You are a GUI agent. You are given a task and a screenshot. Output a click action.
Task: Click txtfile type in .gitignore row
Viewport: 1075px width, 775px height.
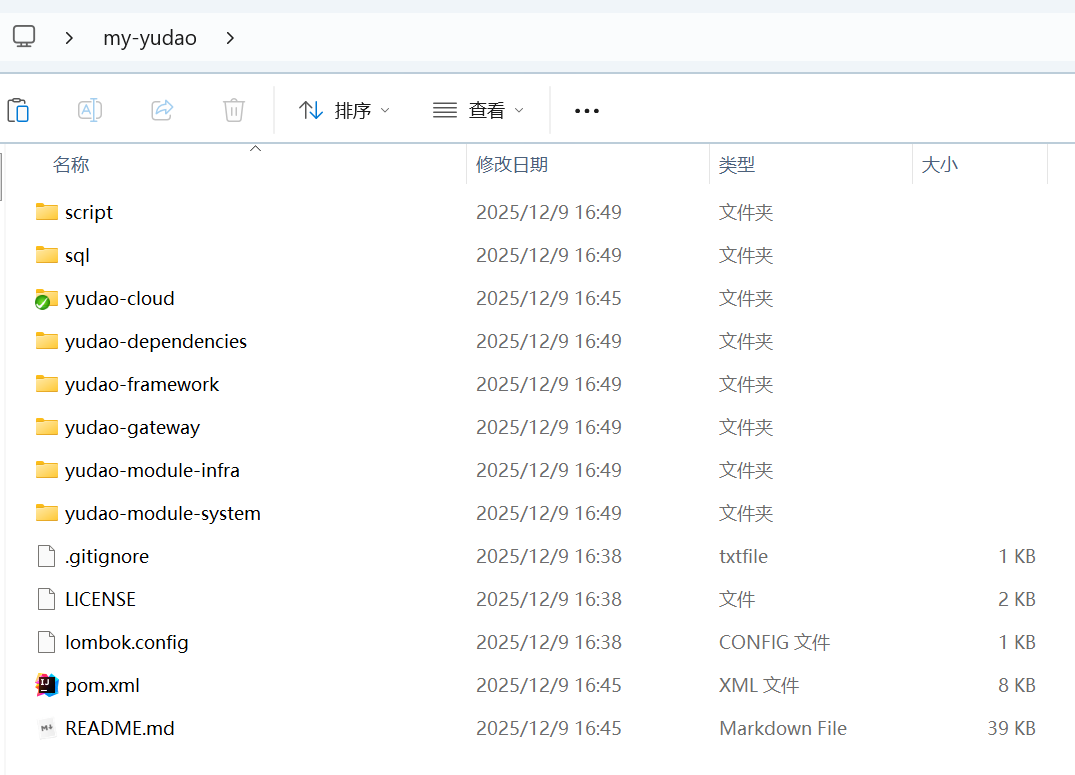pos(743,556)
